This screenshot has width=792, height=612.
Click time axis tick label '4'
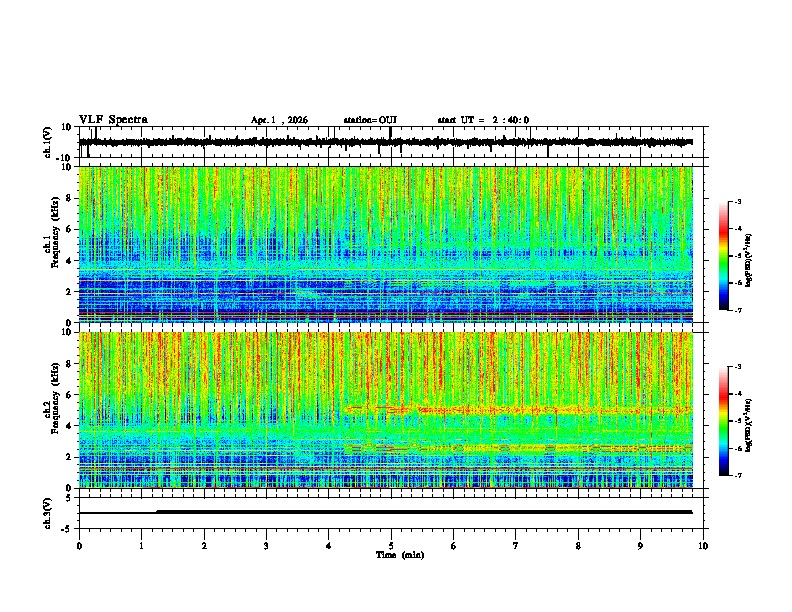pyautogui.click(x=328, y=546)
